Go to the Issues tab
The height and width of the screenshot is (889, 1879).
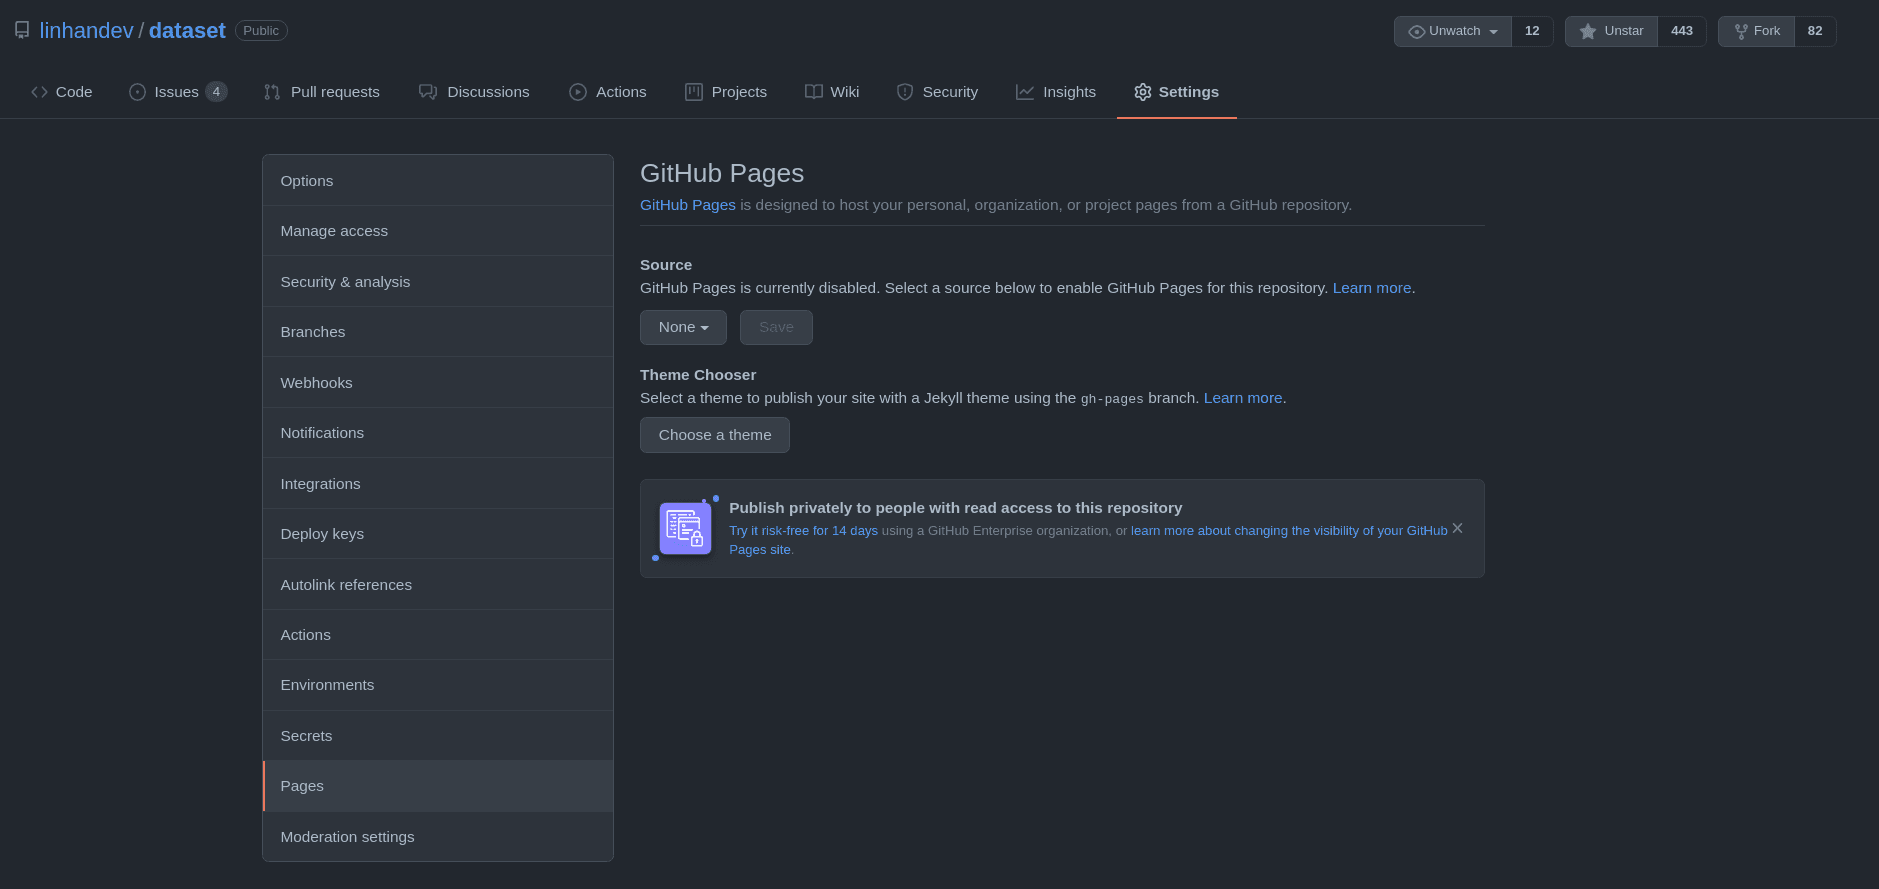[177, 92]
